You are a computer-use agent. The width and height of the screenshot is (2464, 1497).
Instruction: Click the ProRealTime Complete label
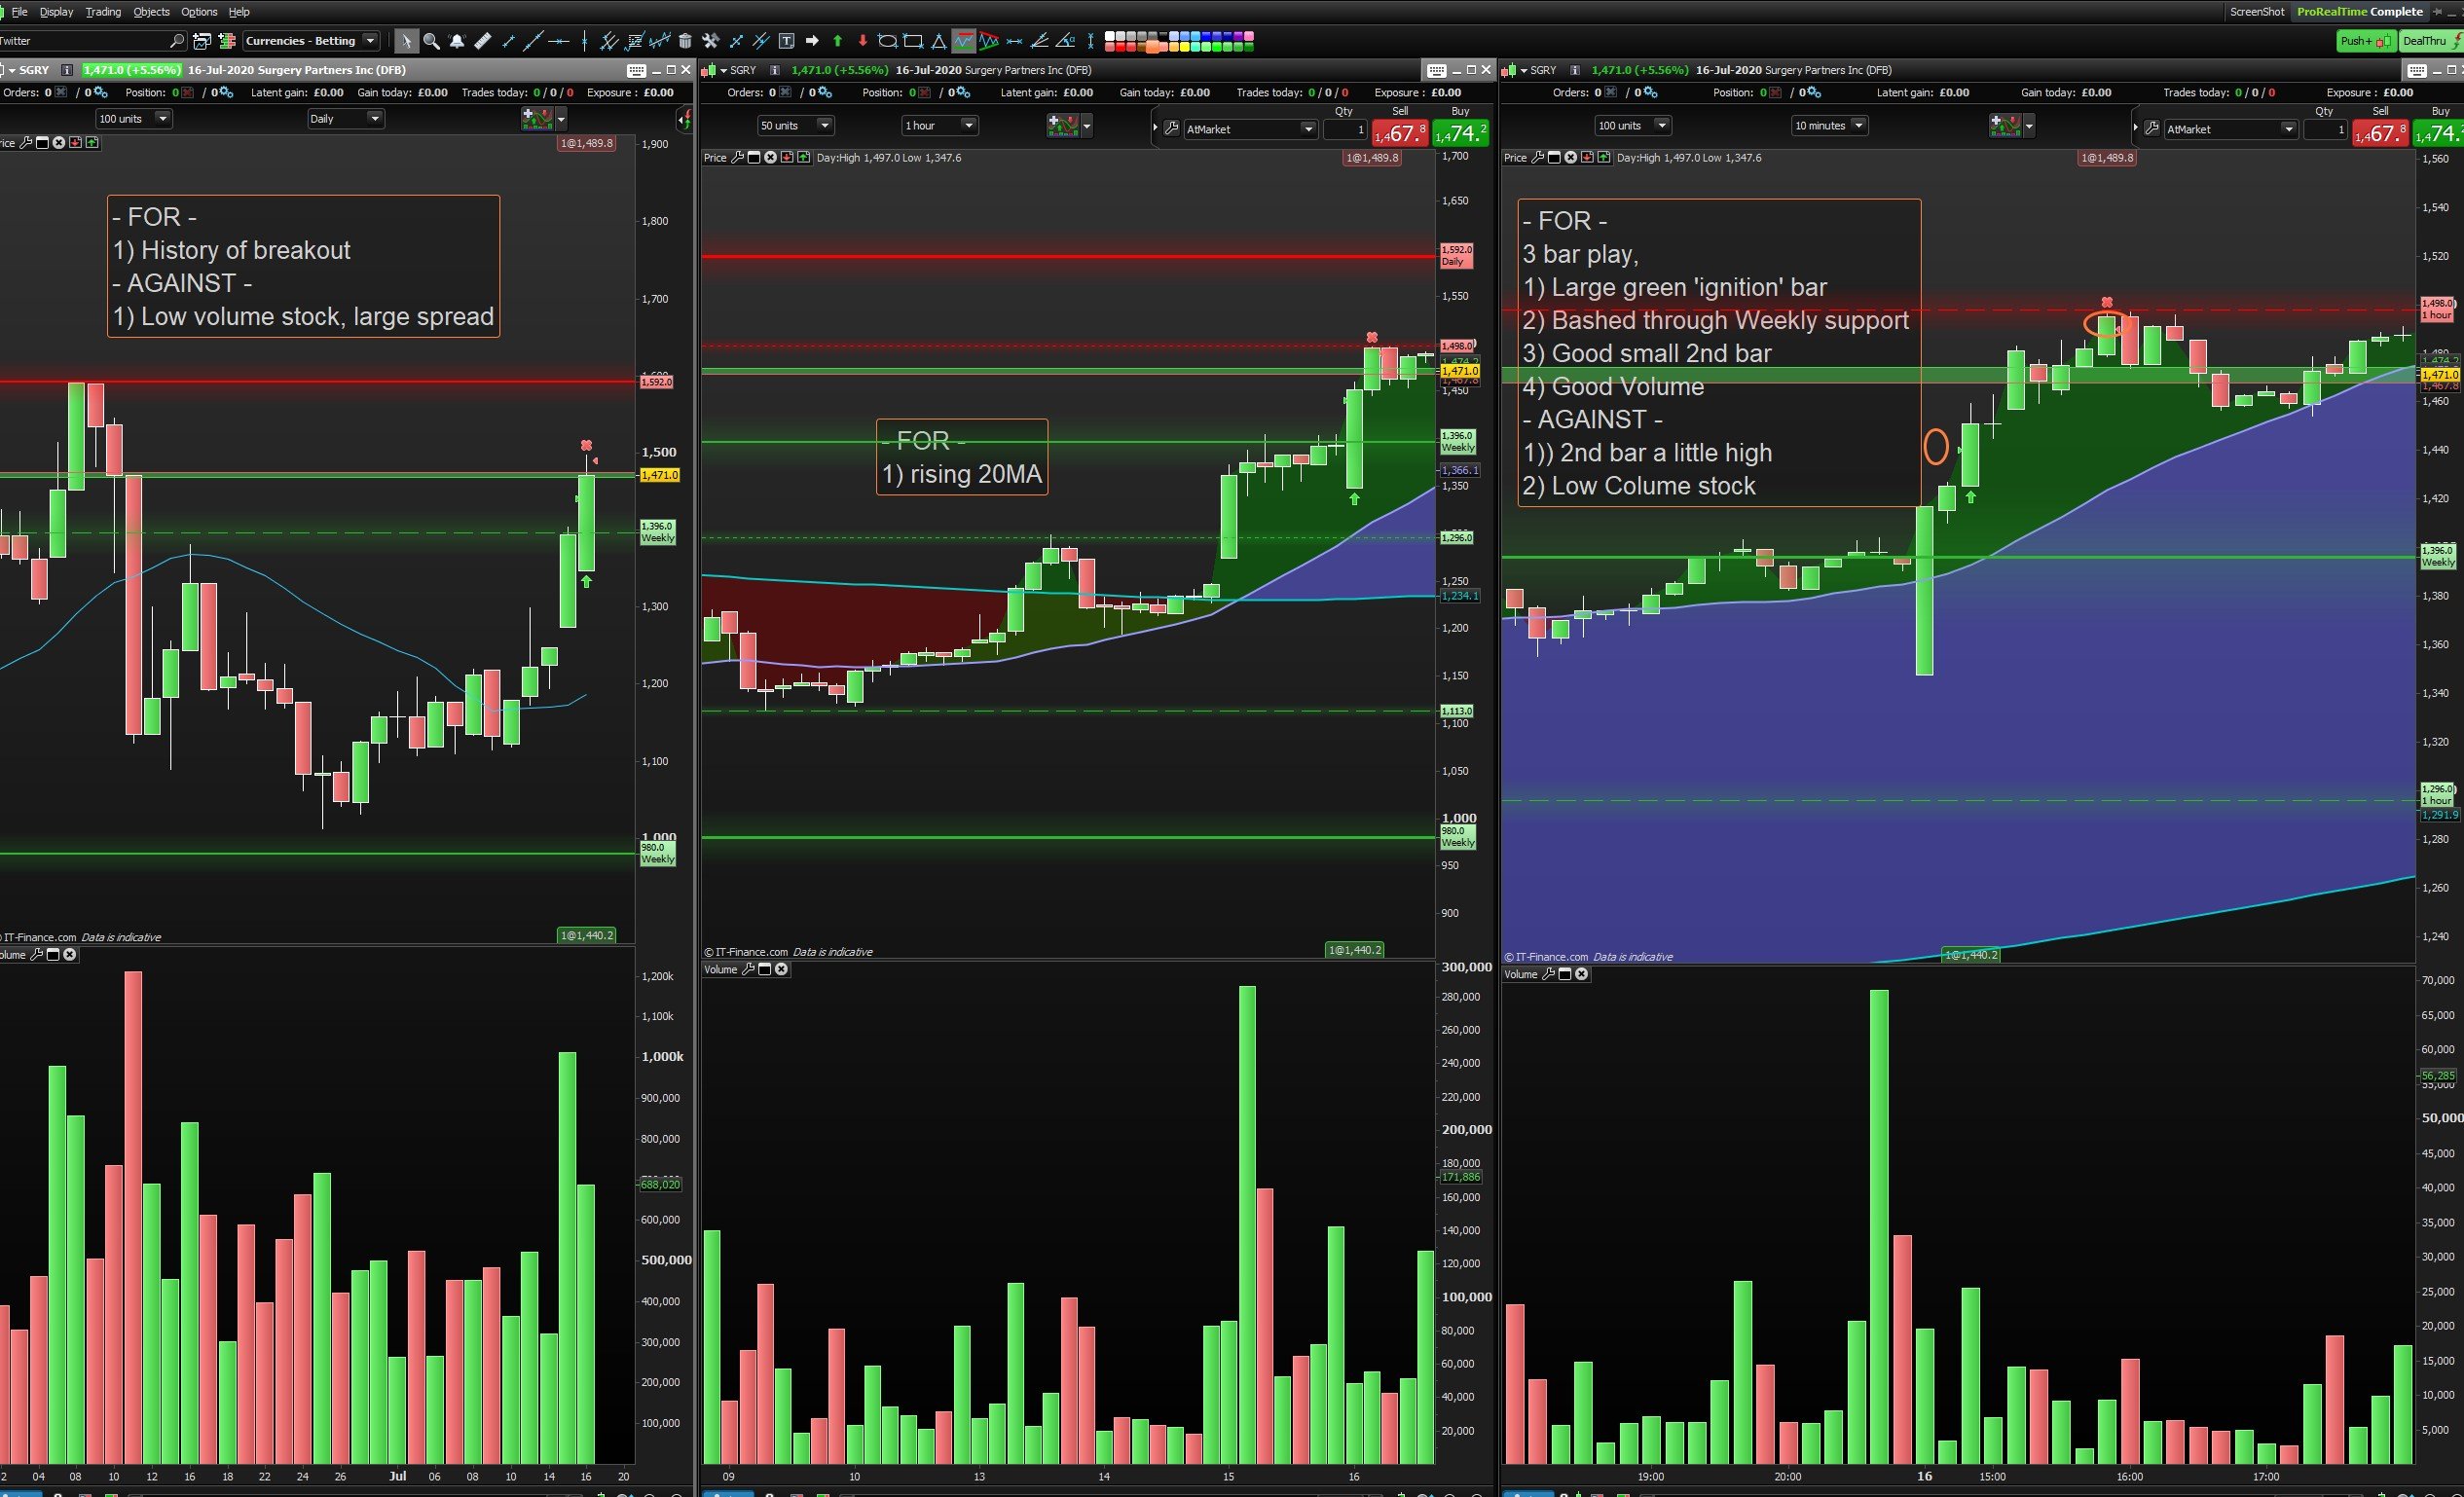[x=2360, y=12]
